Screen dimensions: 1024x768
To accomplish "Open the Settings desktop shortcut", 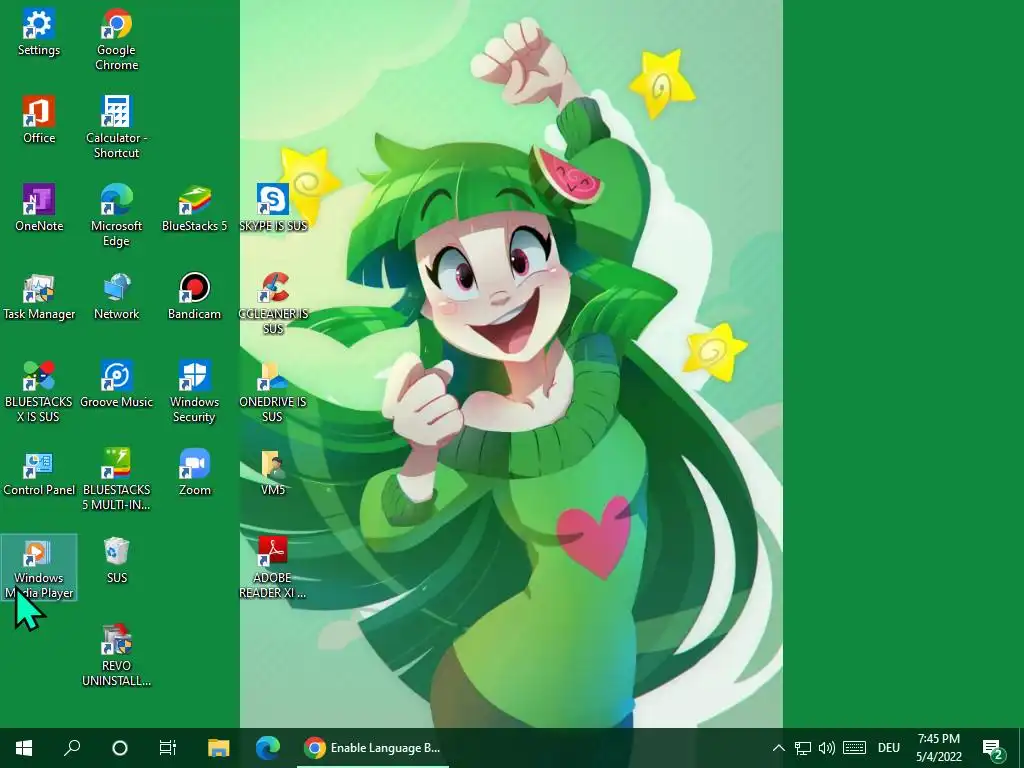I will [39, 33].
